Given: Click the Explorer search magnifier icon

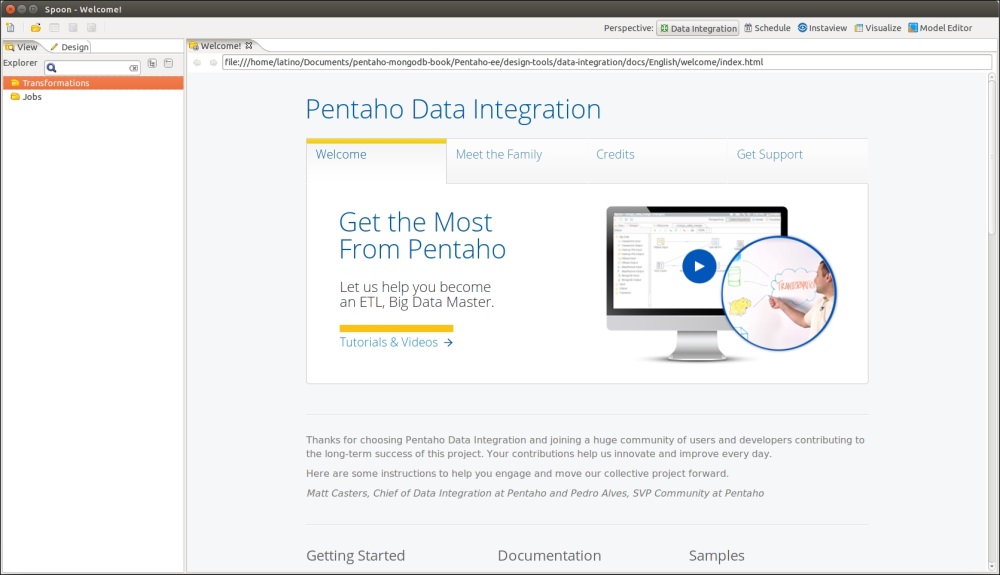Looking at the screenshot, I should point(52,68).
